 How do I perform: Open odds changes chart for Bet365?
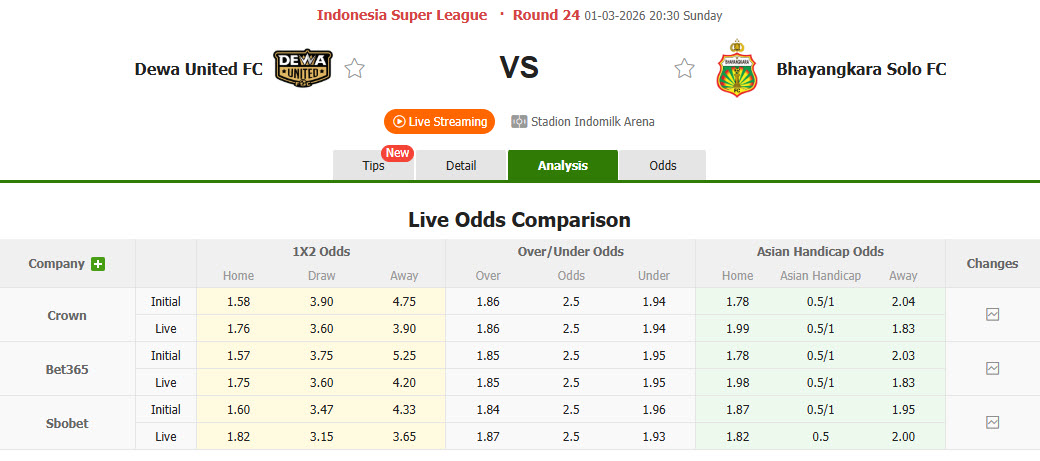(x=992, y=368)
